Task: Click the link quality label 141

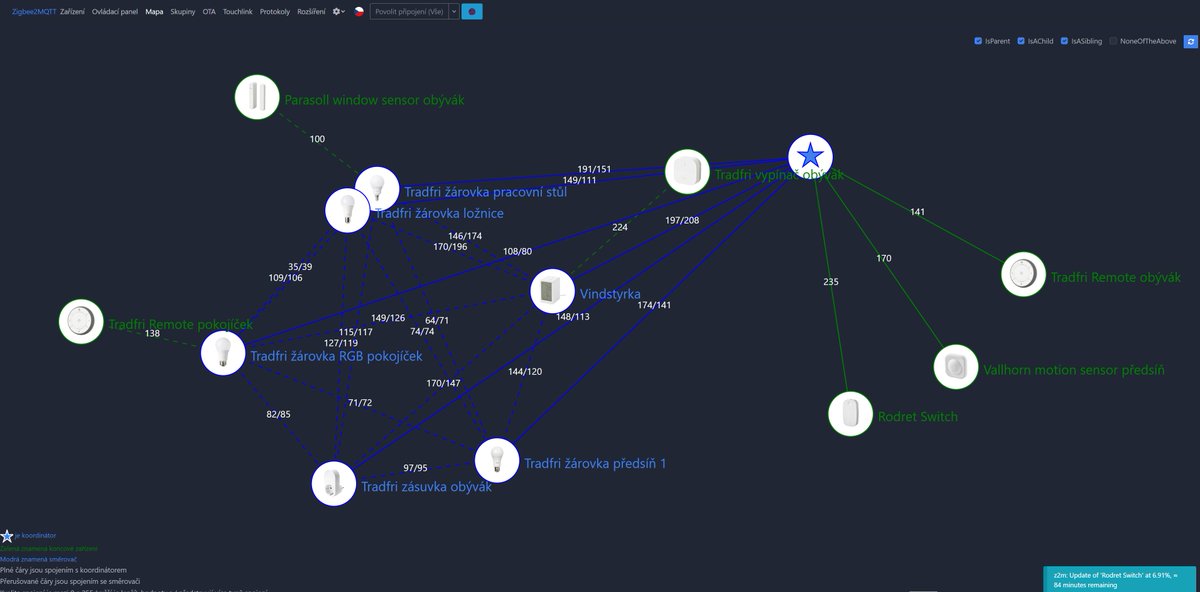Action: [x=917, y=212]
